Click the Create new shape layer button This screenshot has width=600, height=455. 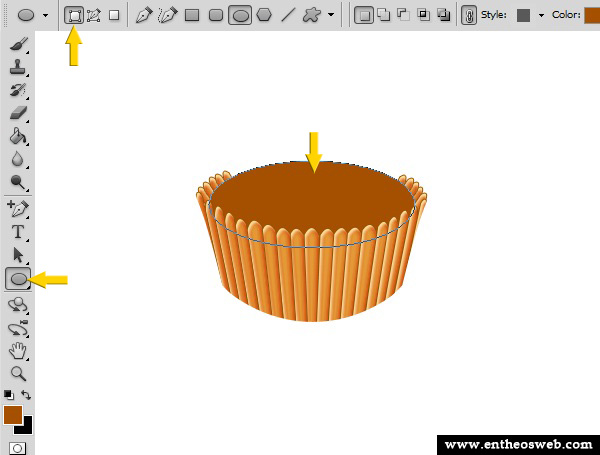click(364, 15)
